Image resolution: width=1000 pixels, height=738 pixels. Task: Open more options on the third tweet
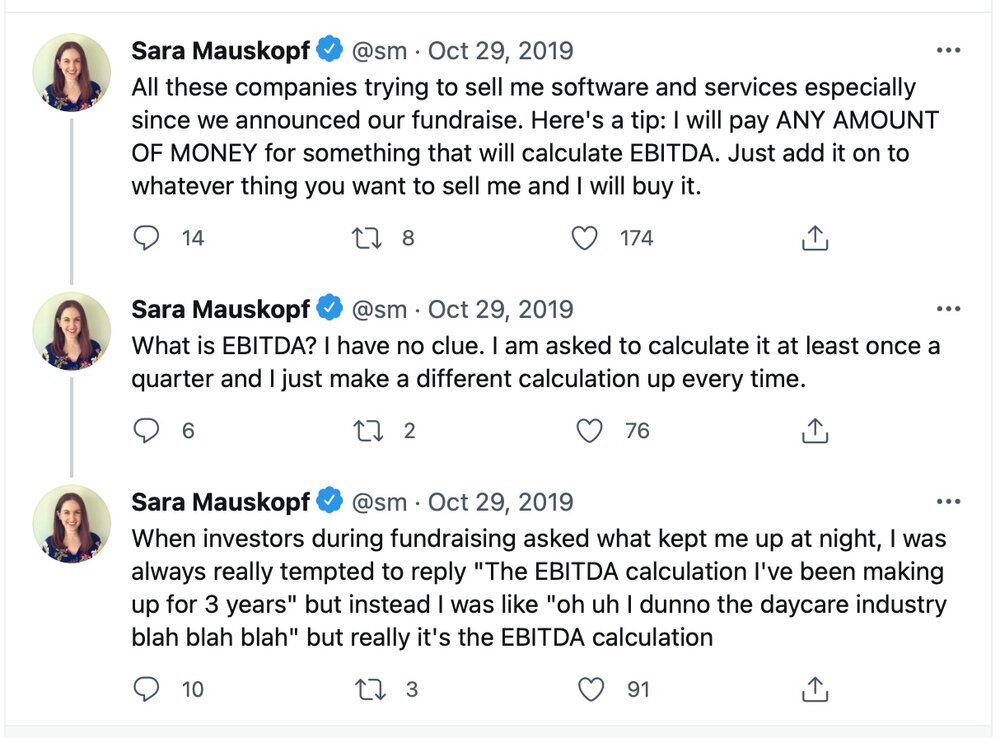pyautogui.click(x=948, y=501)
